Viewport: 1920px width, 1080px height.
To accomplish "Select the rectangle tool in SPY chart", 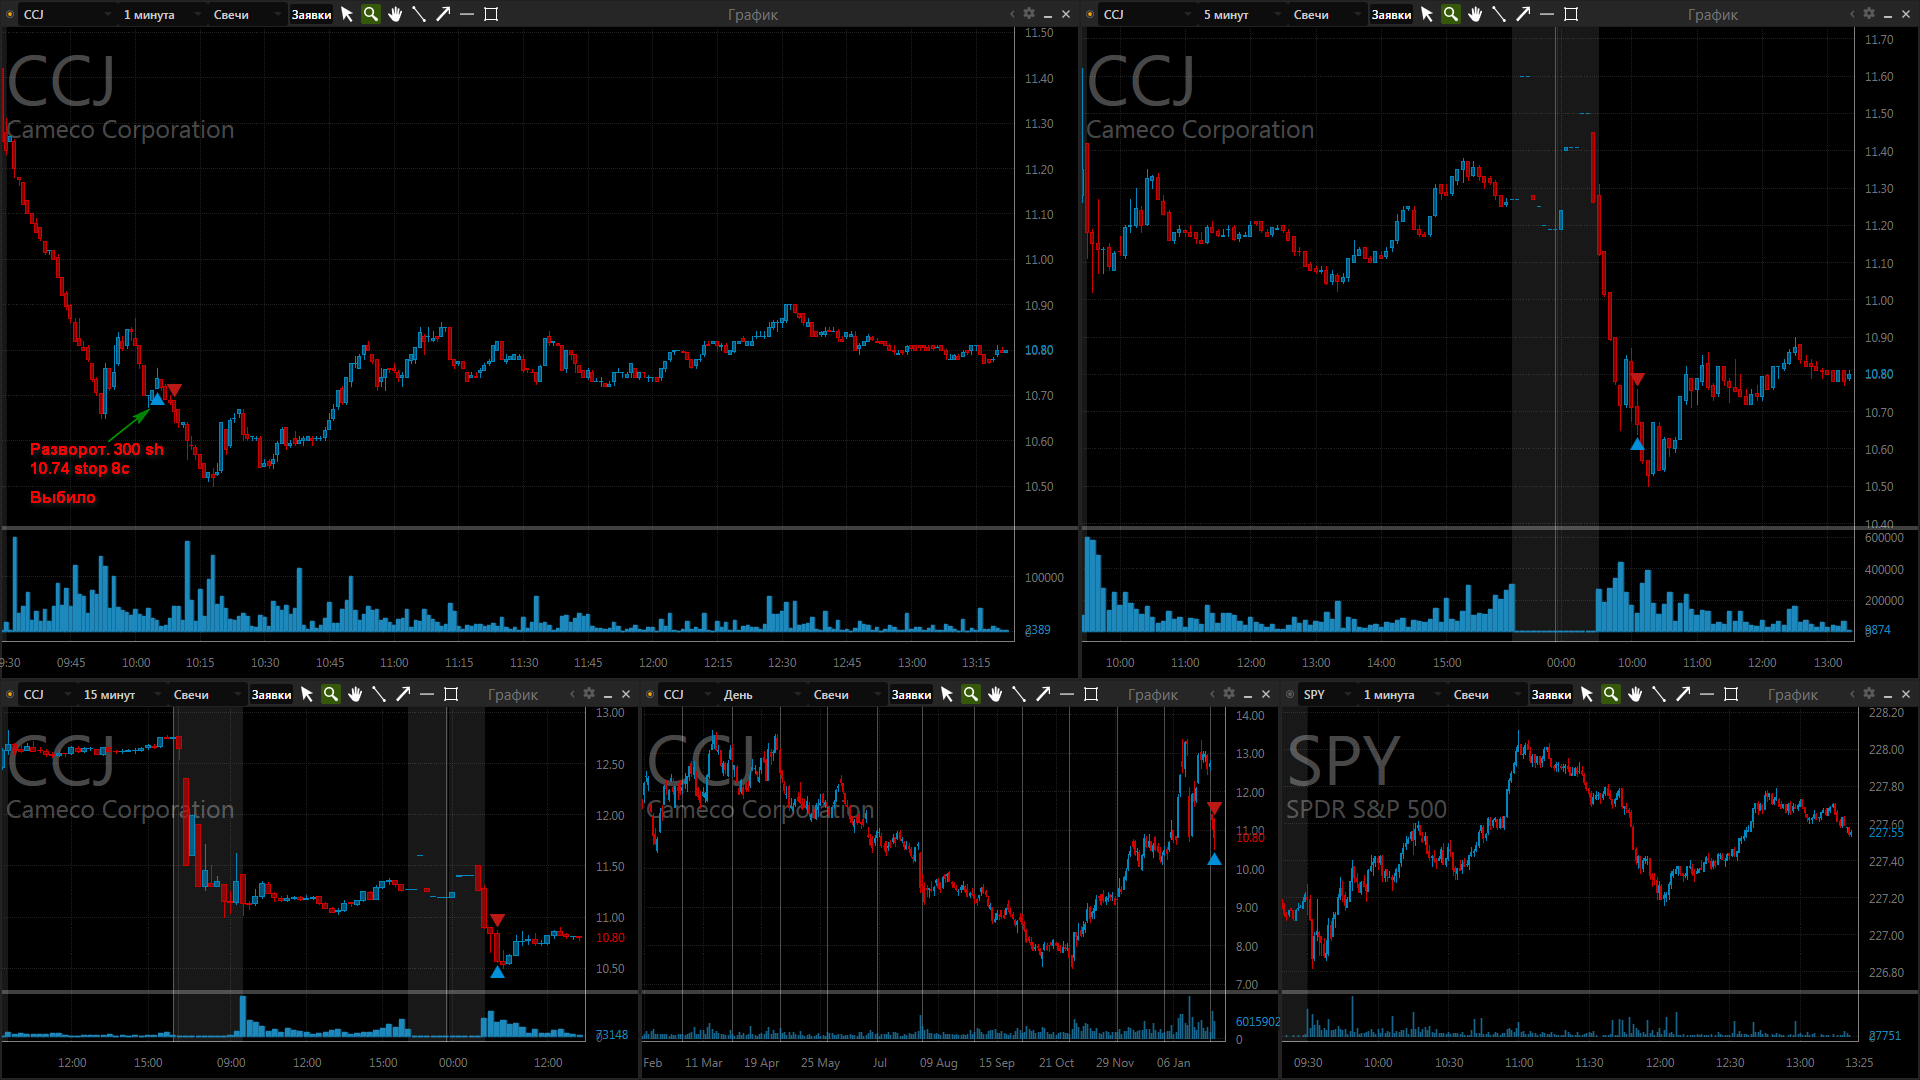I will click(1731, 694).
